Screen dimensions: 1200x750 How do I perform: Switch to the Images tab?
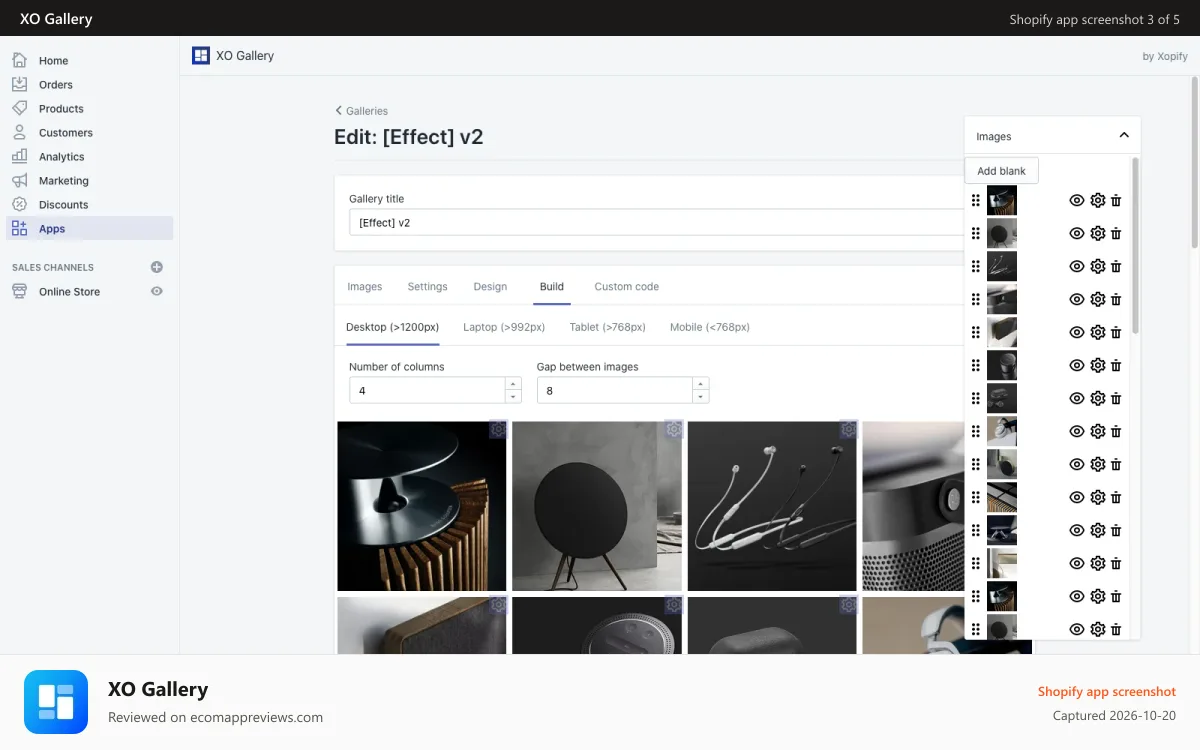point(364,286)
